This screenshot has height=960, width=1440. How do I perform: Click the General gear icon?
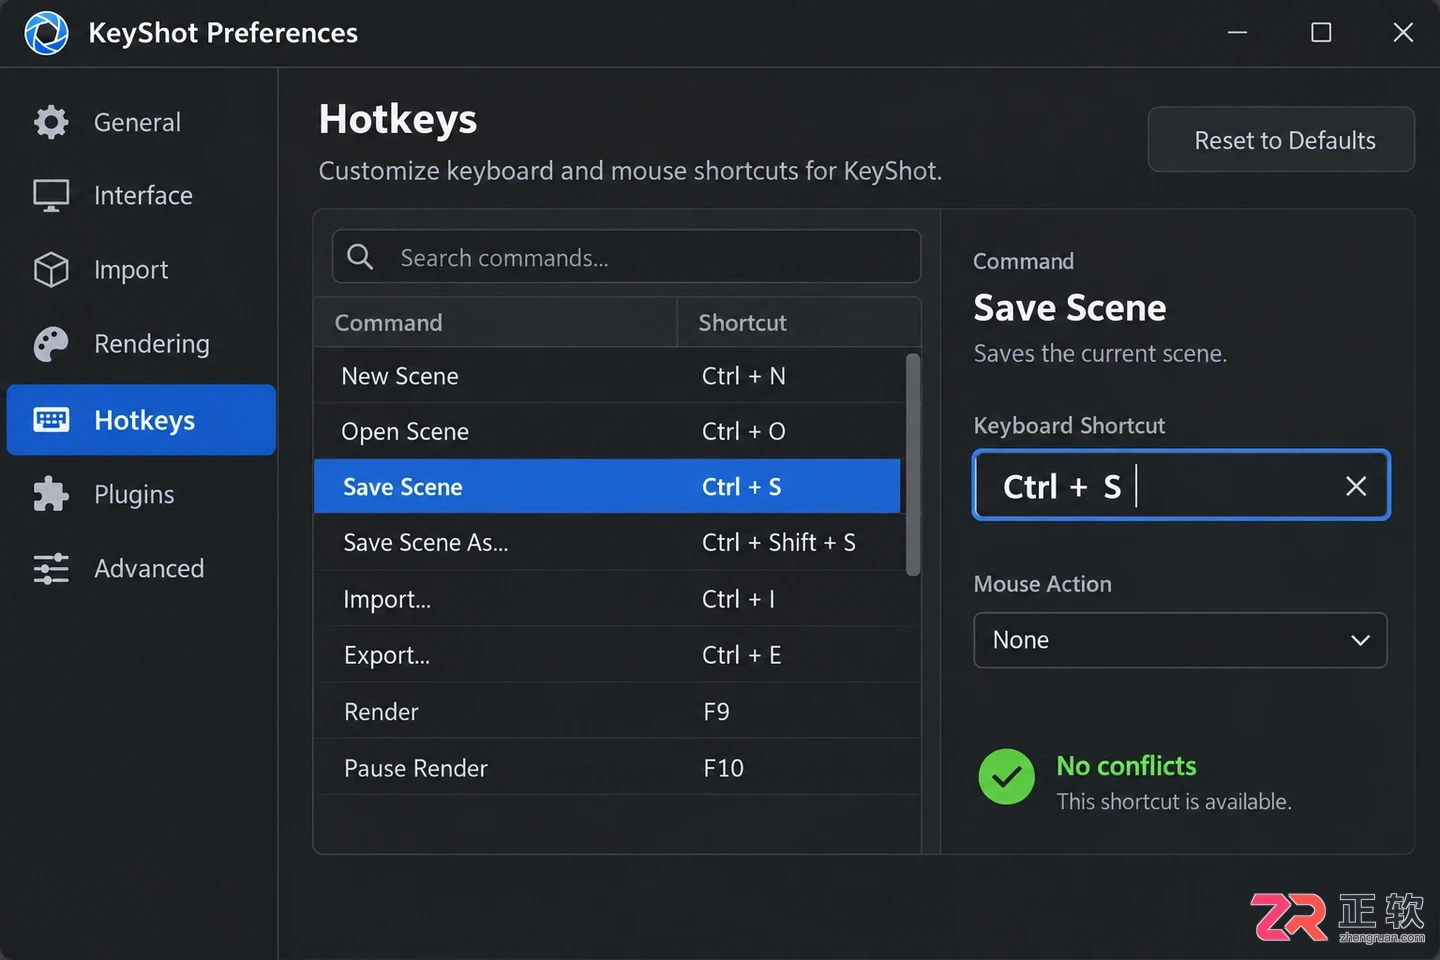pos(51,122)
